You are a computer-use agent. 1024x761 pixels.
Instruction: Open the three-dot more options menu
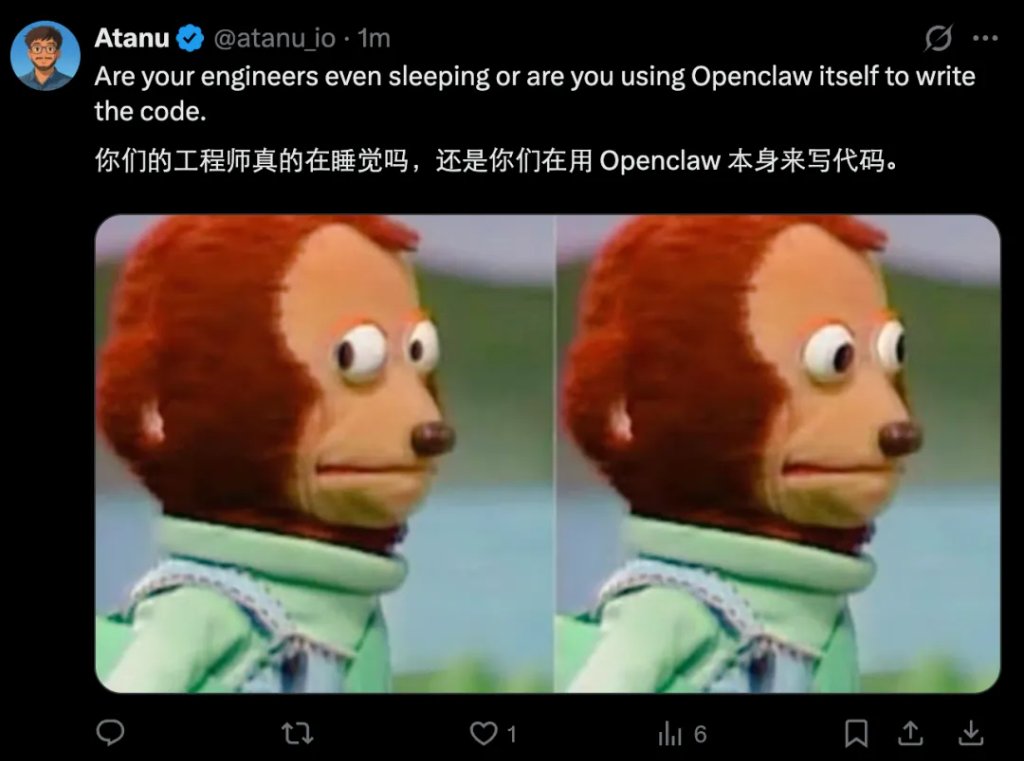(985, 38)
